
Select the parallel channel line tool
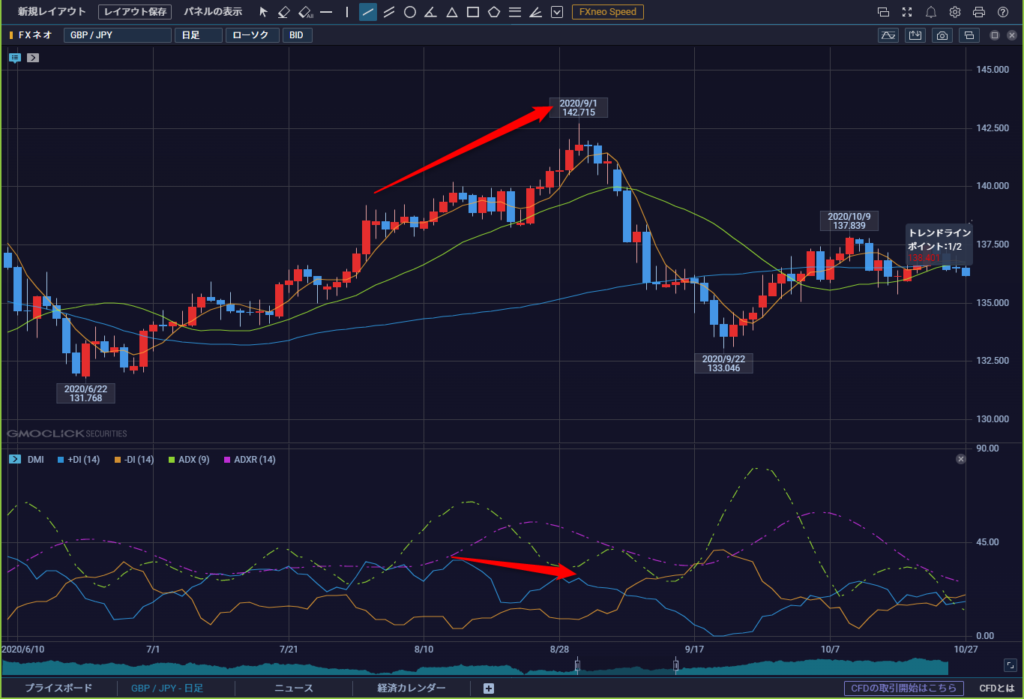coord(389,12)
